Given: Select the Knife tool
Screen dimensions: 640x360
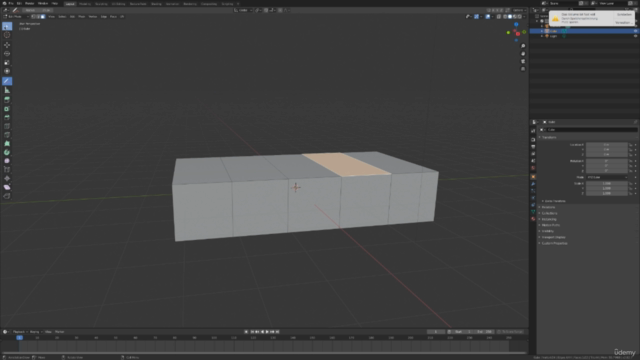Looking at the screenshot, I should coord(7,135).
